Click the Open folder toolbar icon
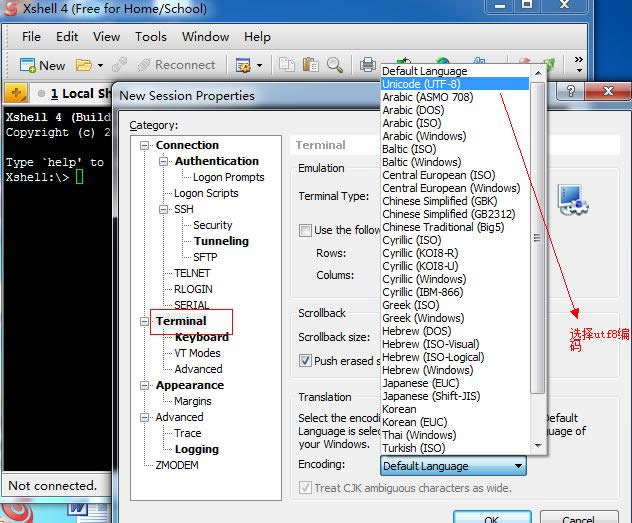Viewport: 632px width, 523px height. tap(84, 65)
